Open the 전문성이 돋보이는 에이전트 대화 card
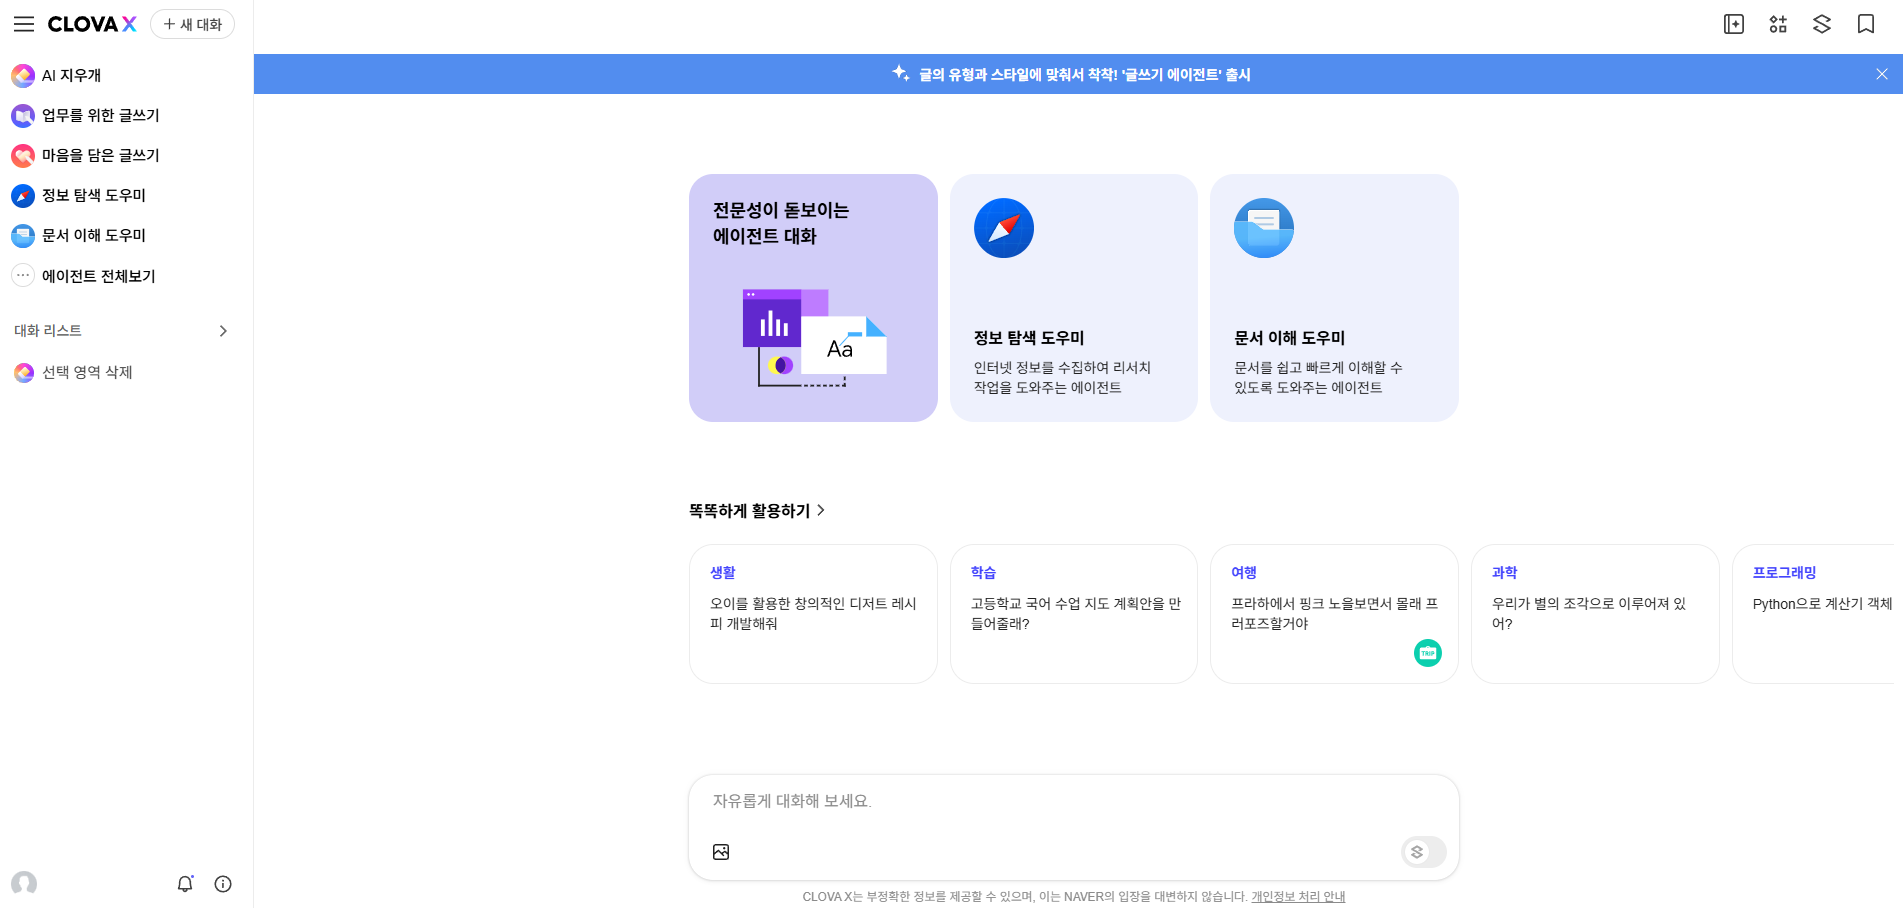The width and height of the screenshot is (1903, 908). point(813,298)
